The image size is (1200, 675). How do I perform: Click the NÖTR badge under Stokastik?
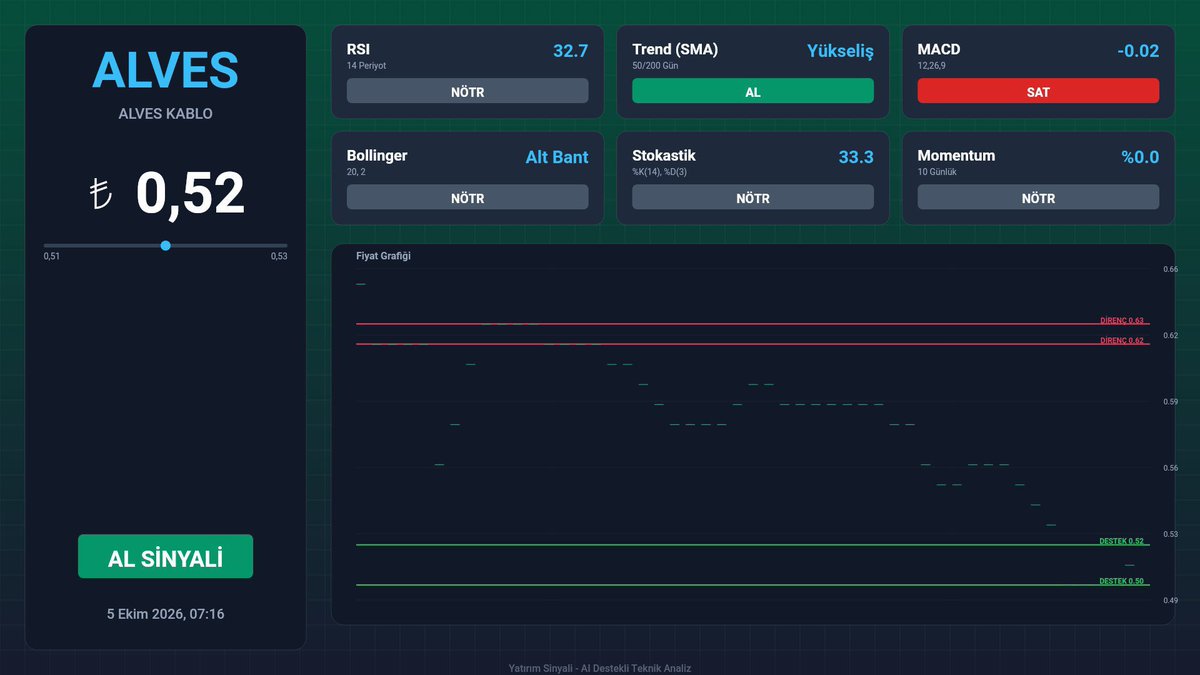753,198
